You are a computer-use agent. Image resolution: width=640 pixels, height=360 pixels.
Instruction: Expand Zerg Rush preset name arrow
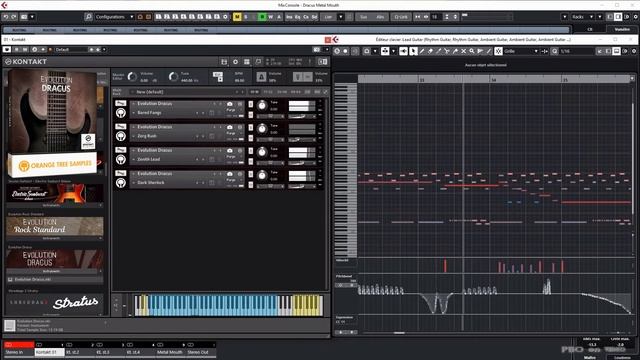pyautogui.click(x=133, y=136)
